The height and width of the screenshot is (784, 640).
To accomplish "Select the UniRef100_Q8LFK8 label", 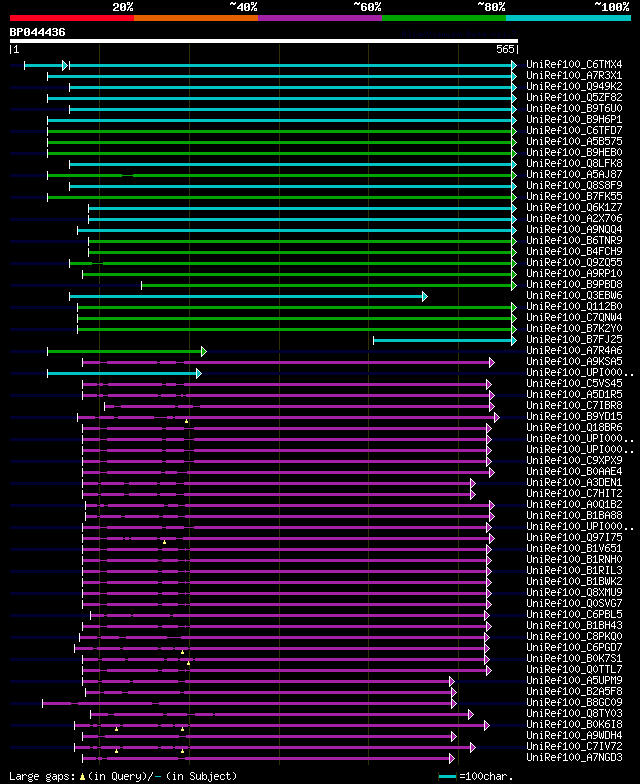I will (574, 164).
